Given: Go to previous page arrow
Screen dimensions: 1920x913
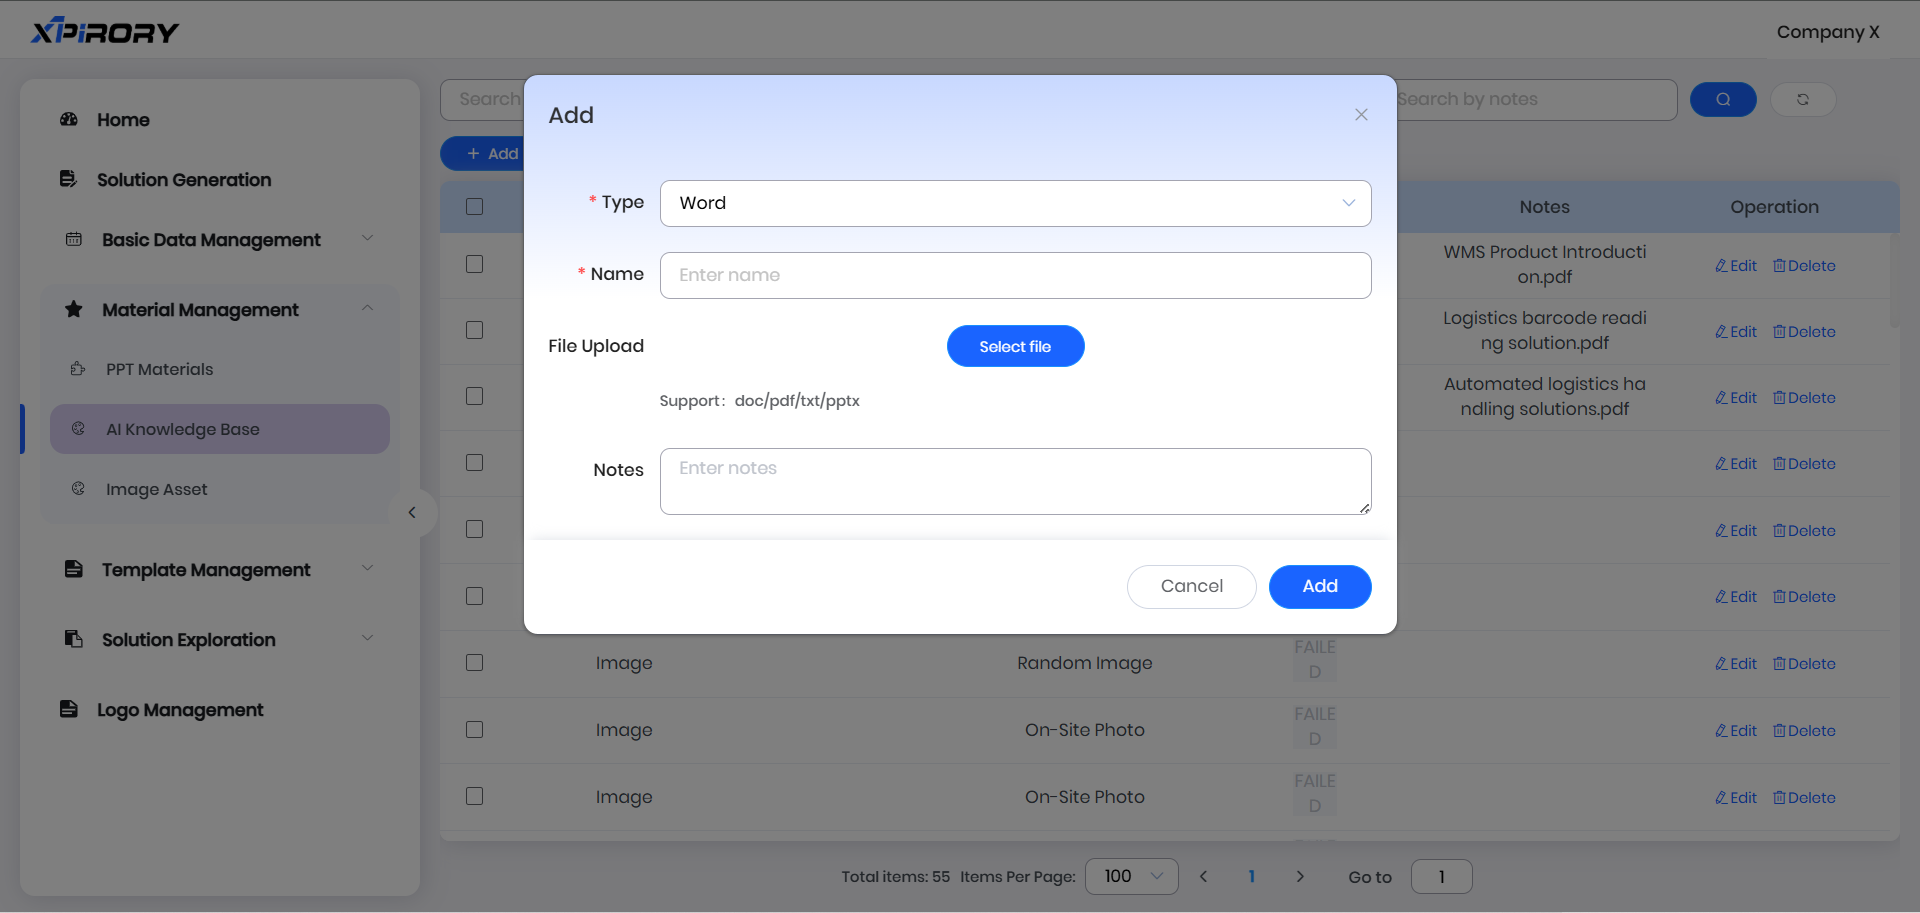Looking at the screenshot, I should click(x=1203, y=876).
